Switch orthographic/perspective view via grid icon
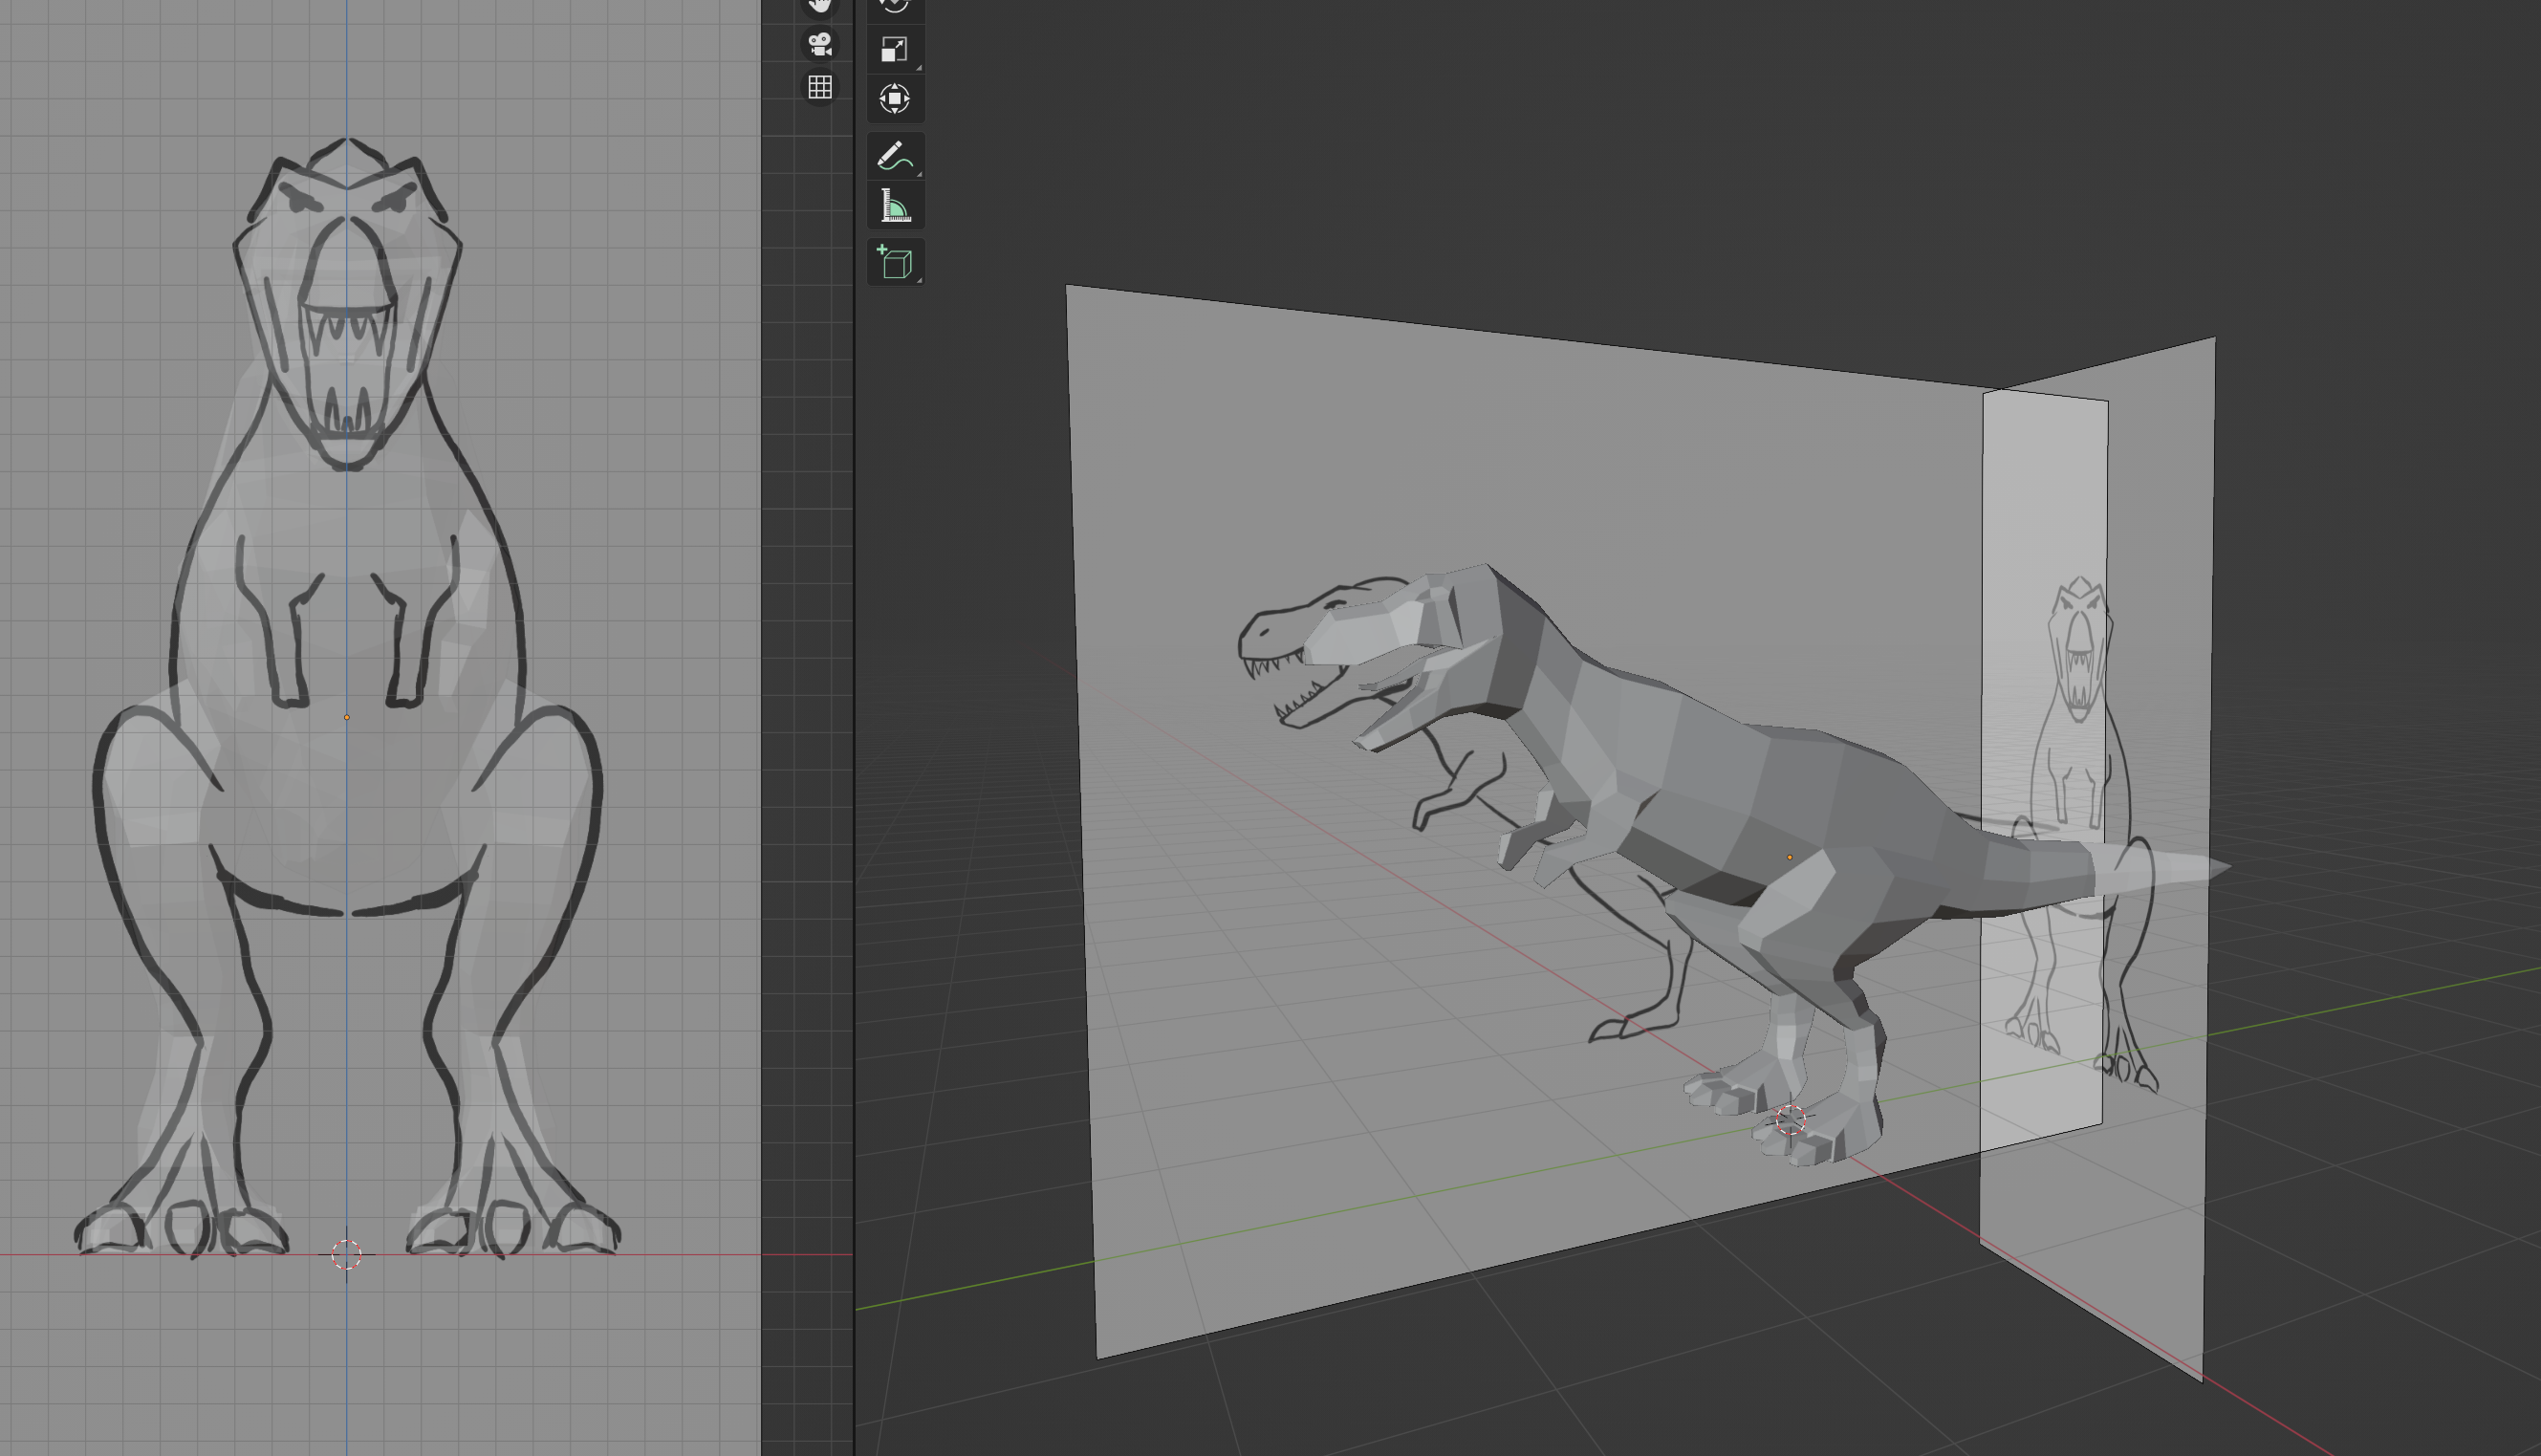The image size is (2541, 1456). pos(819,88)
